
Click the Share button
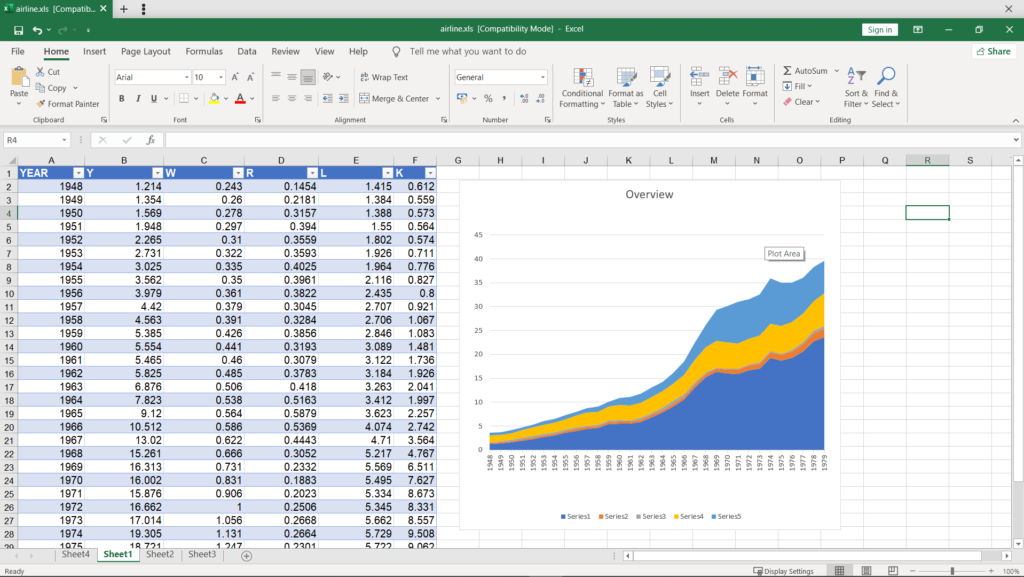tap(992, 51)
